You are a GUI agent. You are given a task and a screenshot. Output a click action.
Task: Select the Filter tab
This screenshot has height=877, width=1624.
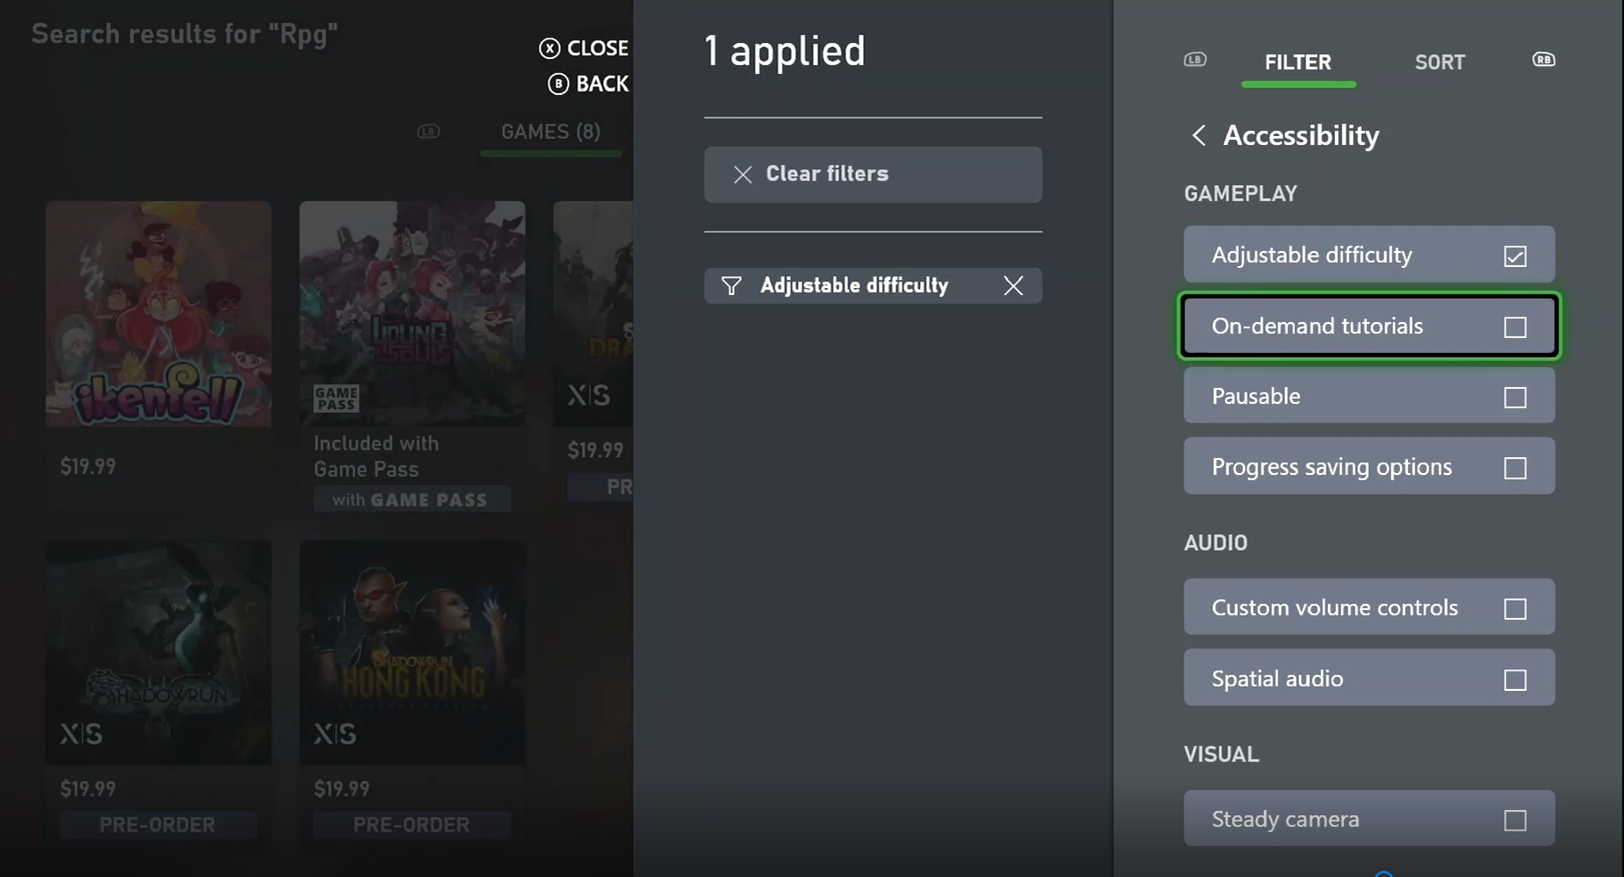click(1298, 62)
